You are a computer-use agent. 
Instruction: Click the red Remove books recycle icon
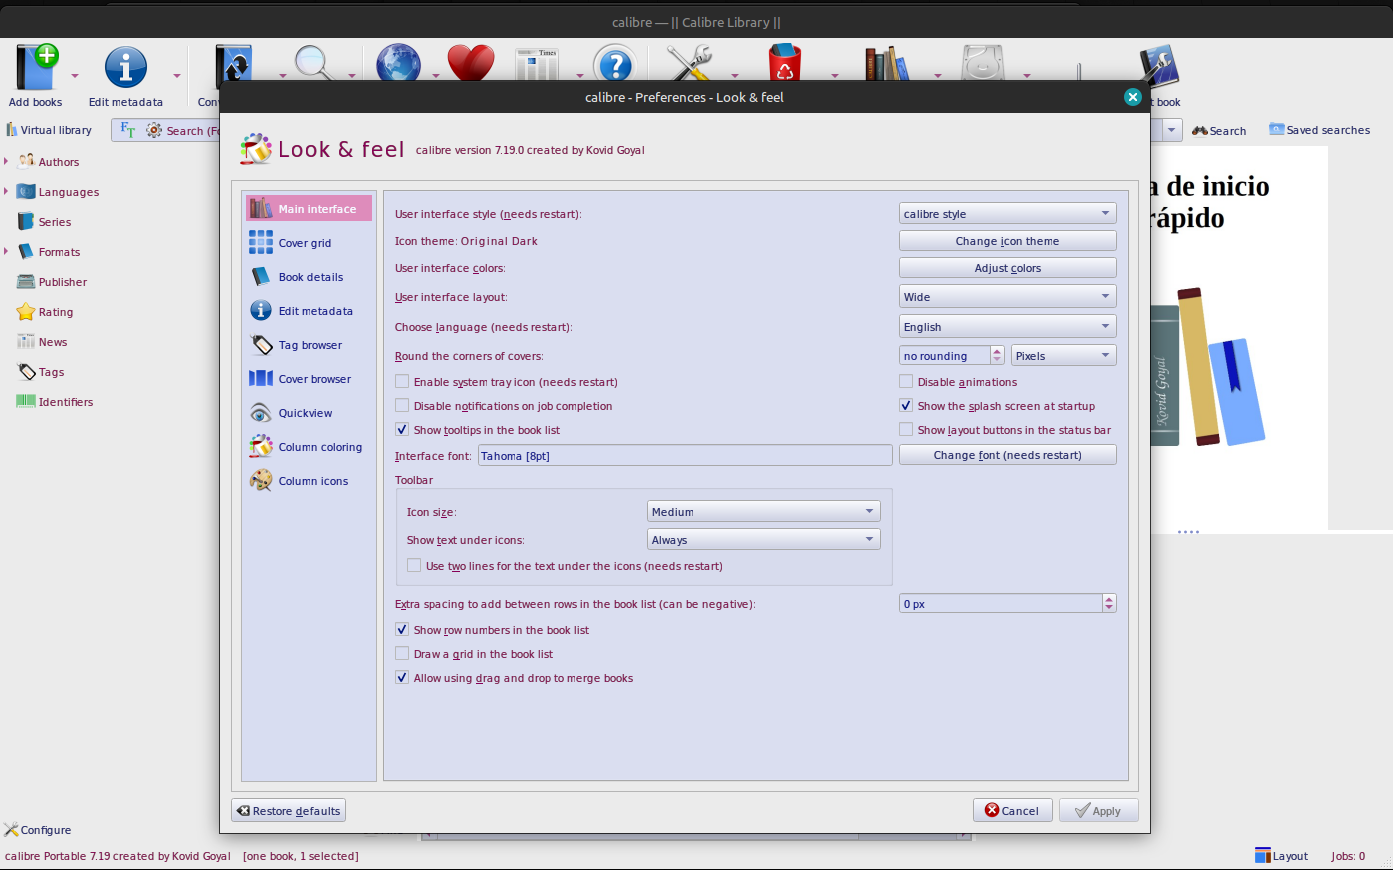click(785, 62)
